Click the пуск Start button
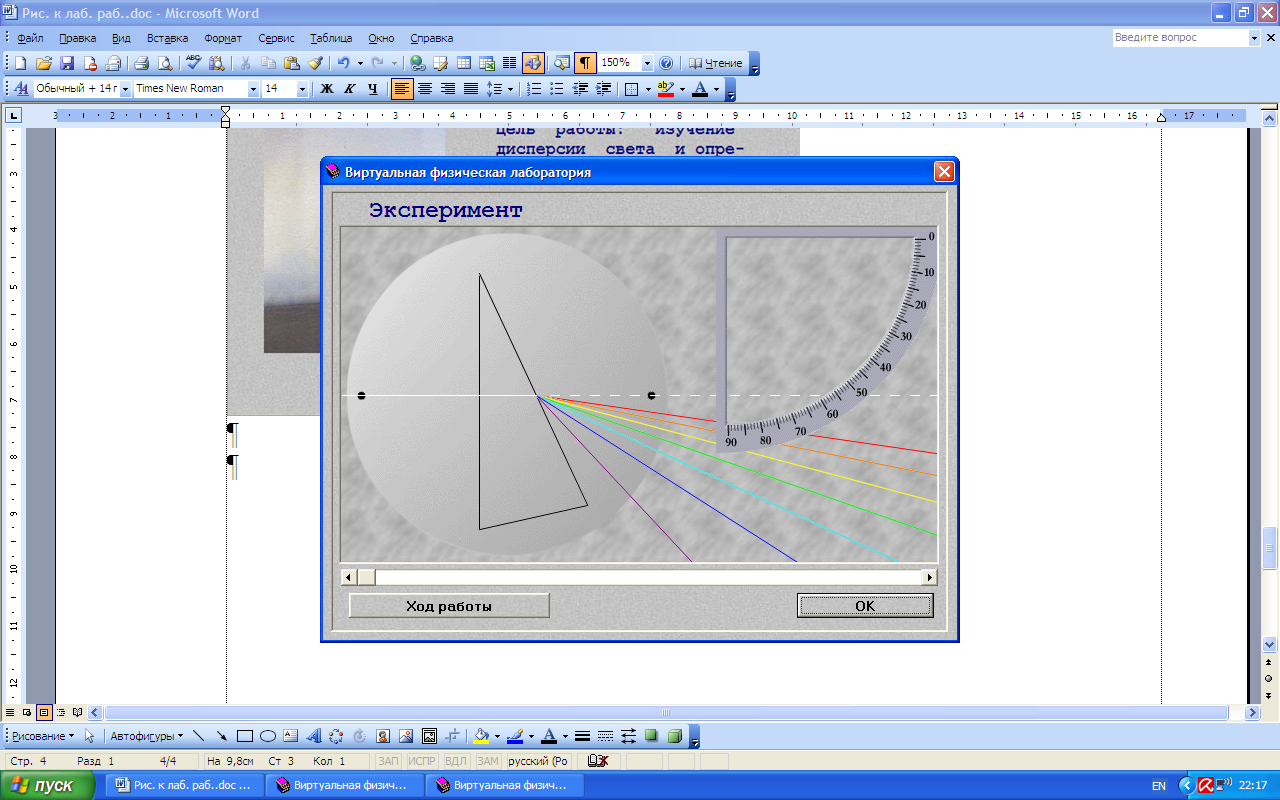The image size is (1280, 800). [x=46, y=786]
